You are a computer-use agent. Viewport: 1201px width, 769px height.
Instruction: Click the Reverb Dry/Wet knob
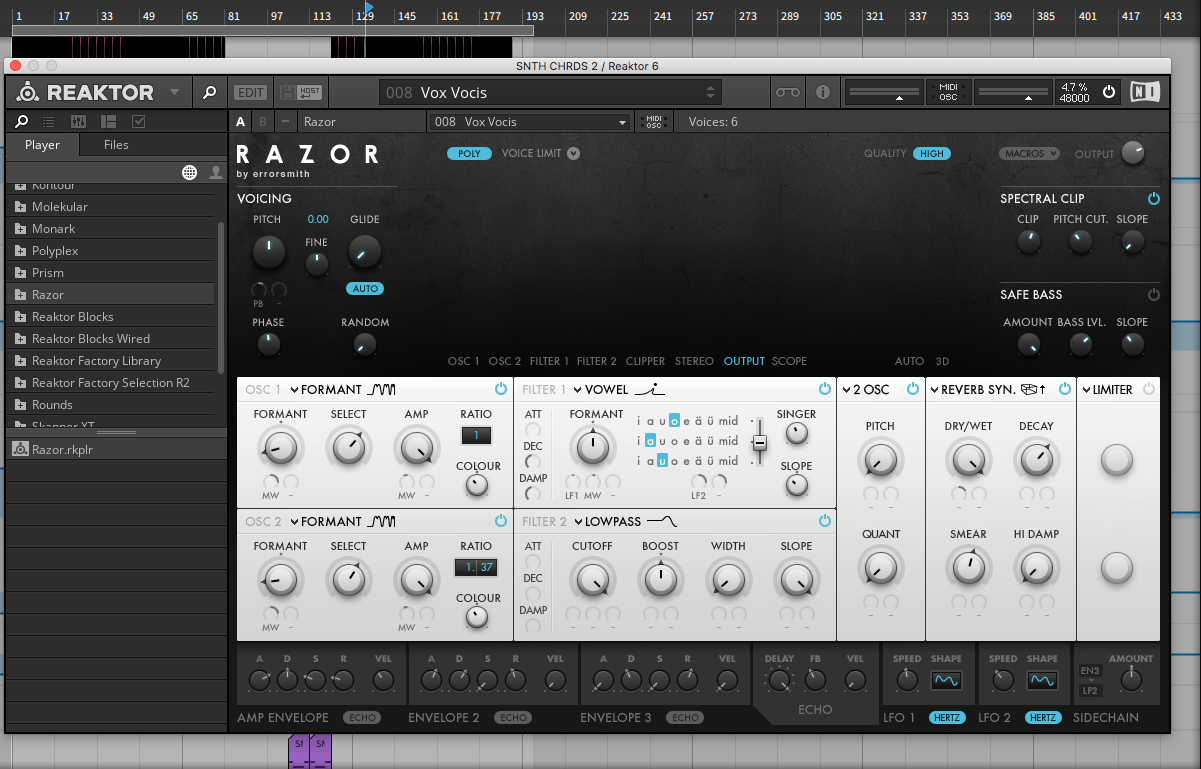[x=968, y=460]
